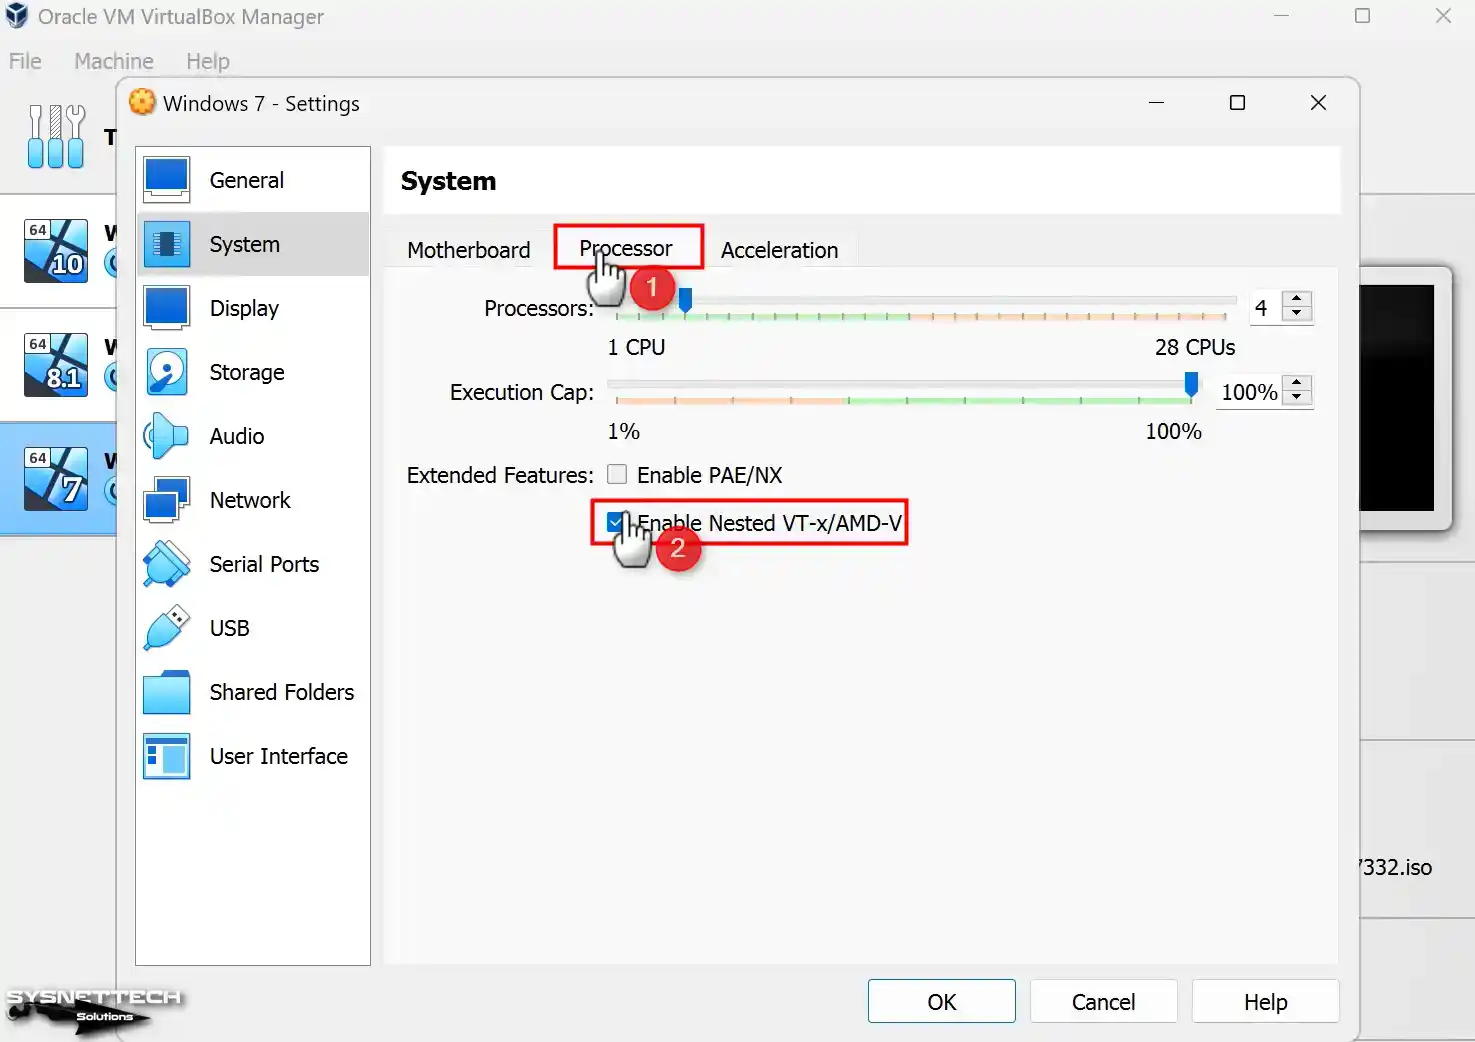This screenshot has width=1475, height=1042.
Task: Click the VirtualBox logo in title bar
Action: 17,16
